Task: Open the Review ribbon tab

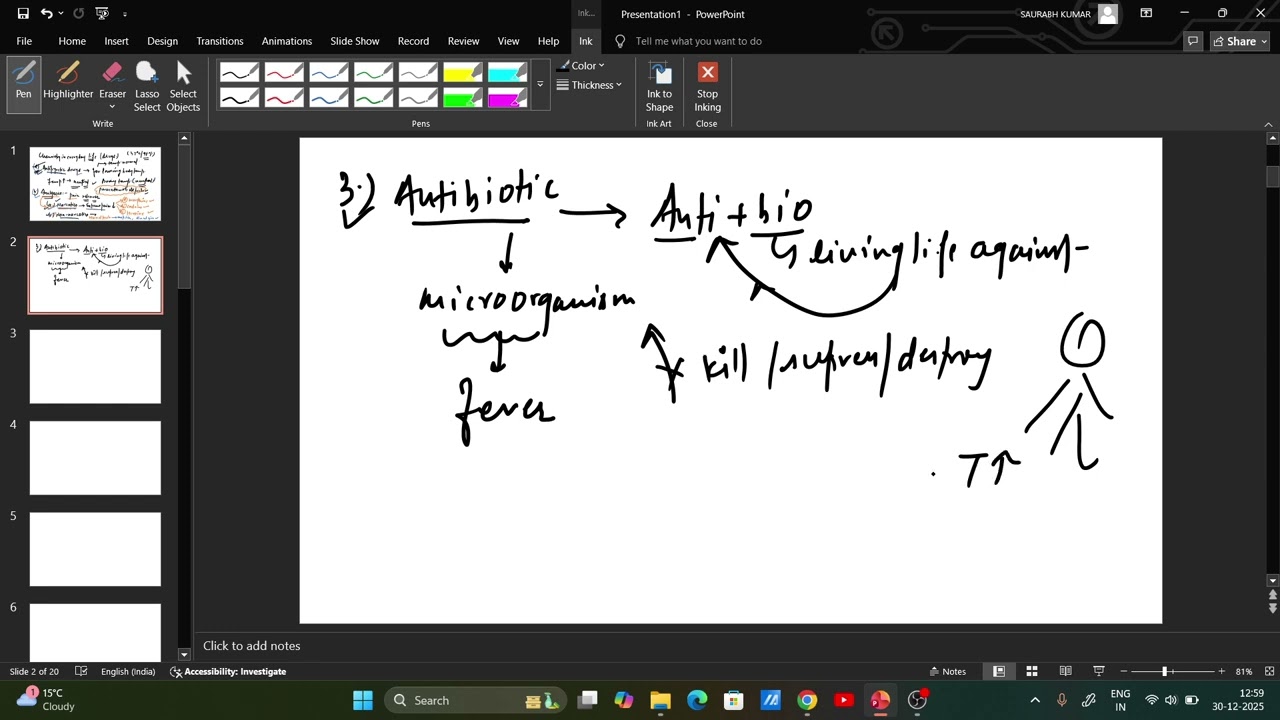Action: (463, 41)
